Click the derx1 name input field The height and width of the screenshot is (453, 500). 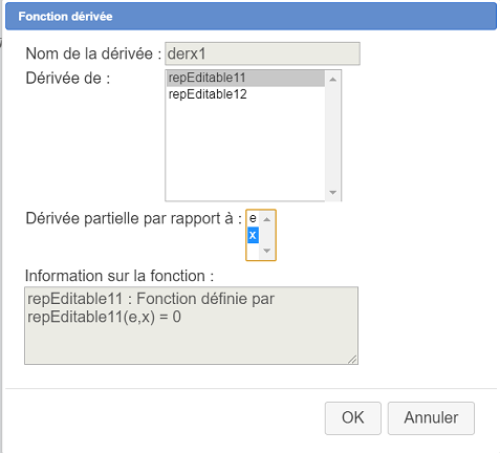pos(262,54)
